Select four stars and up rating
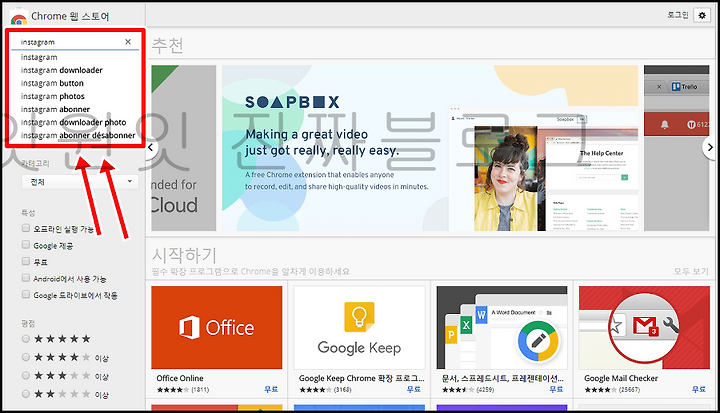Viewport: 720px width, 413px height. 26,357
